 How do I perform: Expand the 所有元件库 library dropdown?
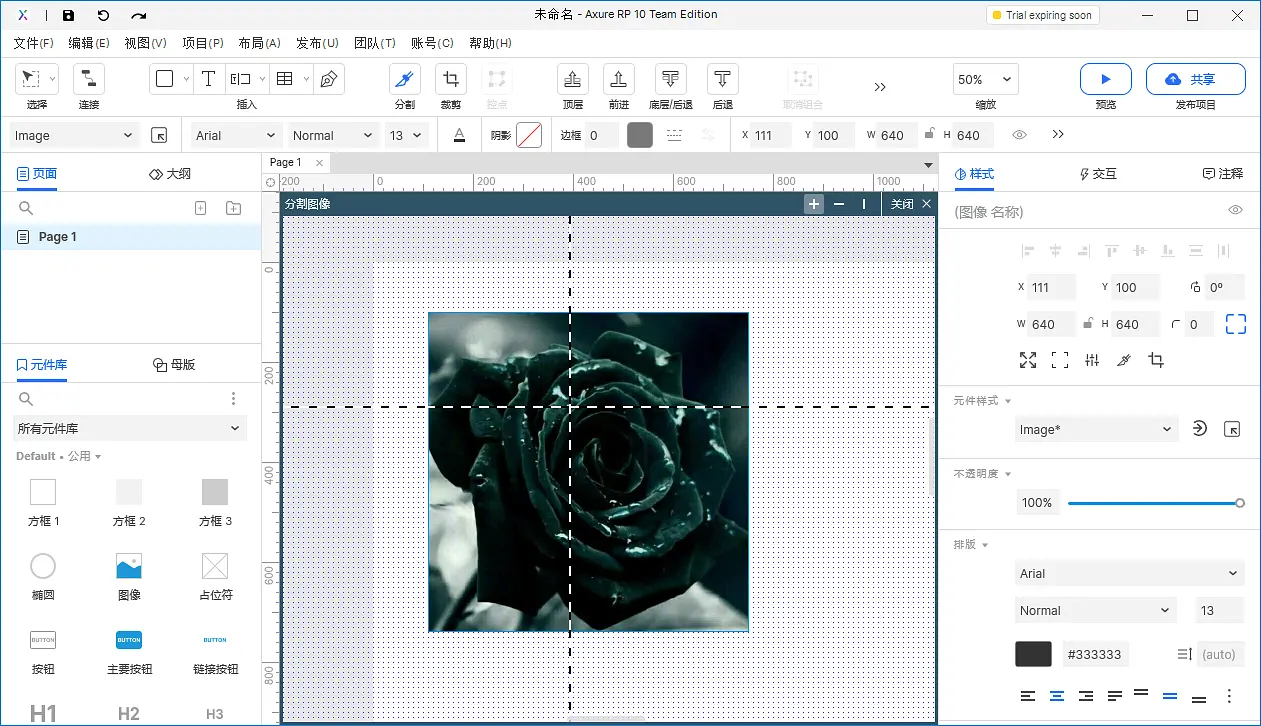pyautogui.click(x=130, y=428)
